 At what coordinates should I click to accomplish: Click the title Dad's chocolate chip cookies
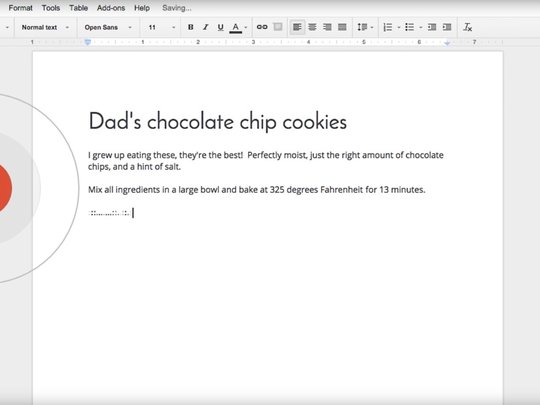coord(218,121)
